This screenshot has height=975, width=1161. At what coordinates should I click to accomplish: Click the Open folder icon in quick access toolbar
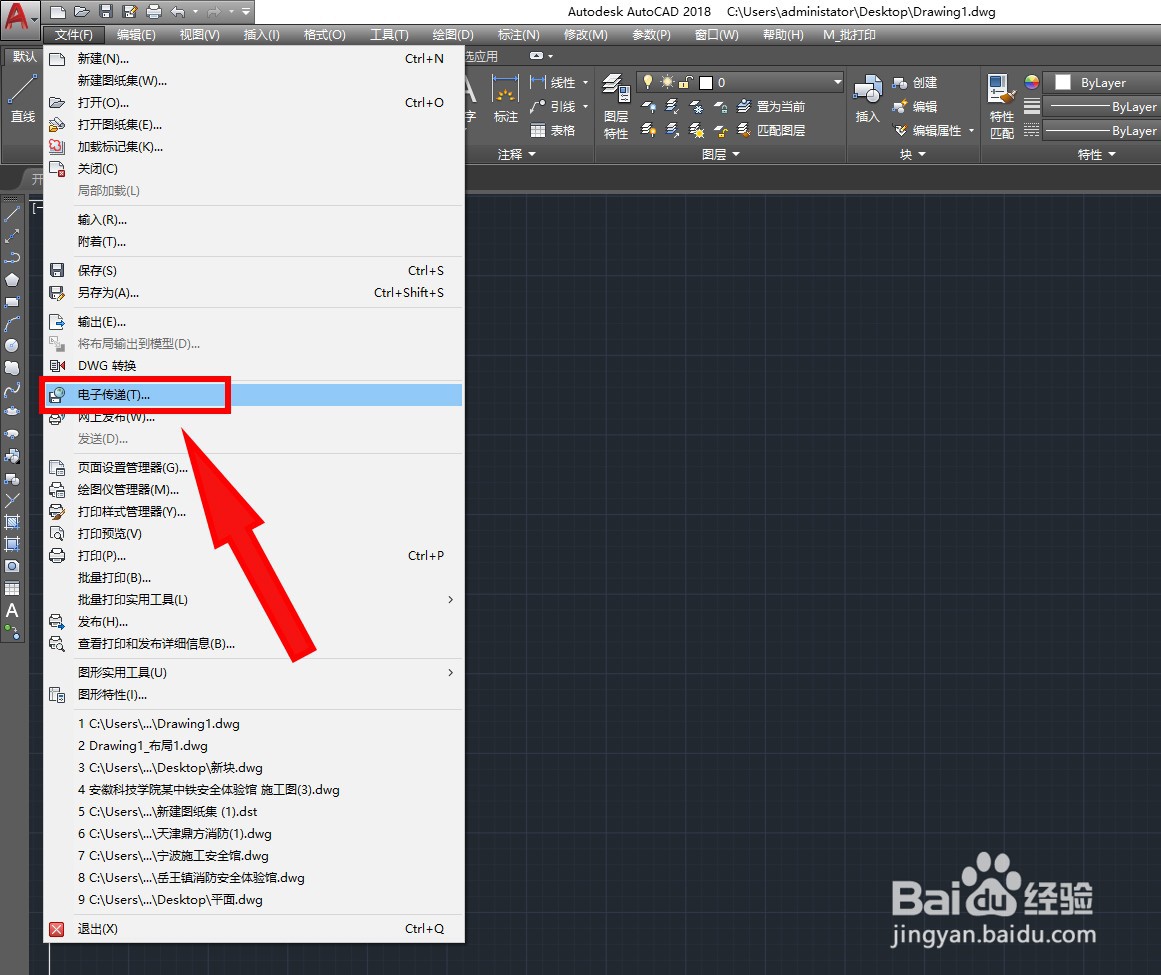[81, 12]
